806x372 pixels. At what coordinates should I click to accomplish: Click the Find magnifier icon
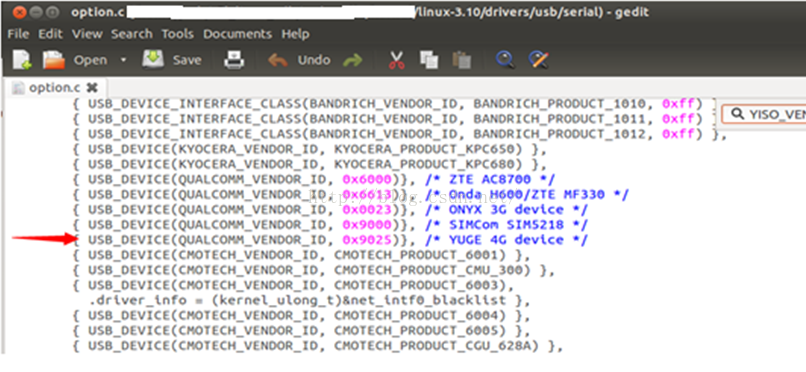(x=505, y=60)
